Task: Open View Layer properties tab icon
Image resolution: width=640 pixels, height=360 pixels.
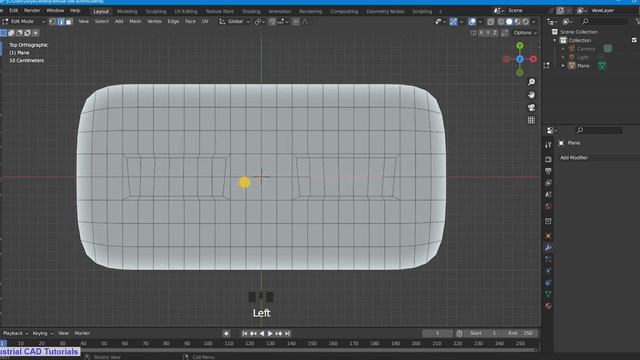Action: pos(548,183)
